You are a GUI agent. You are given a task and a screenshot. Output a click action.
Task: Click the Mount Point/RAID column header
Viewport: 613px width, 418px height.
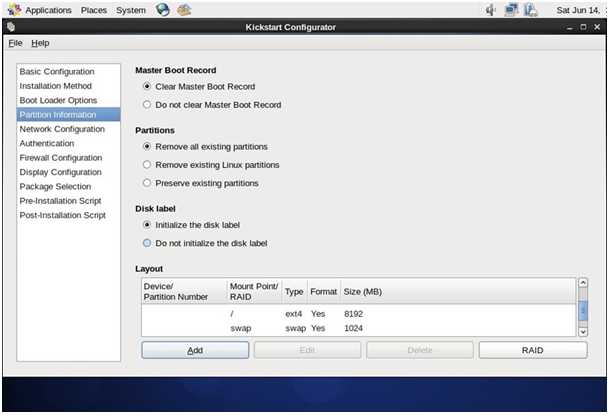pos(254,292)
